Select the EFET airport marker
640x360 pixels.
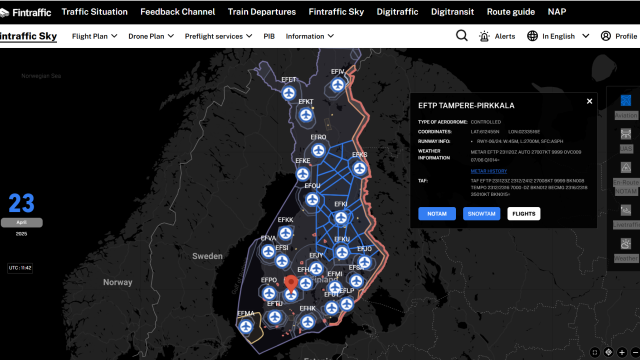coord(289,93)
